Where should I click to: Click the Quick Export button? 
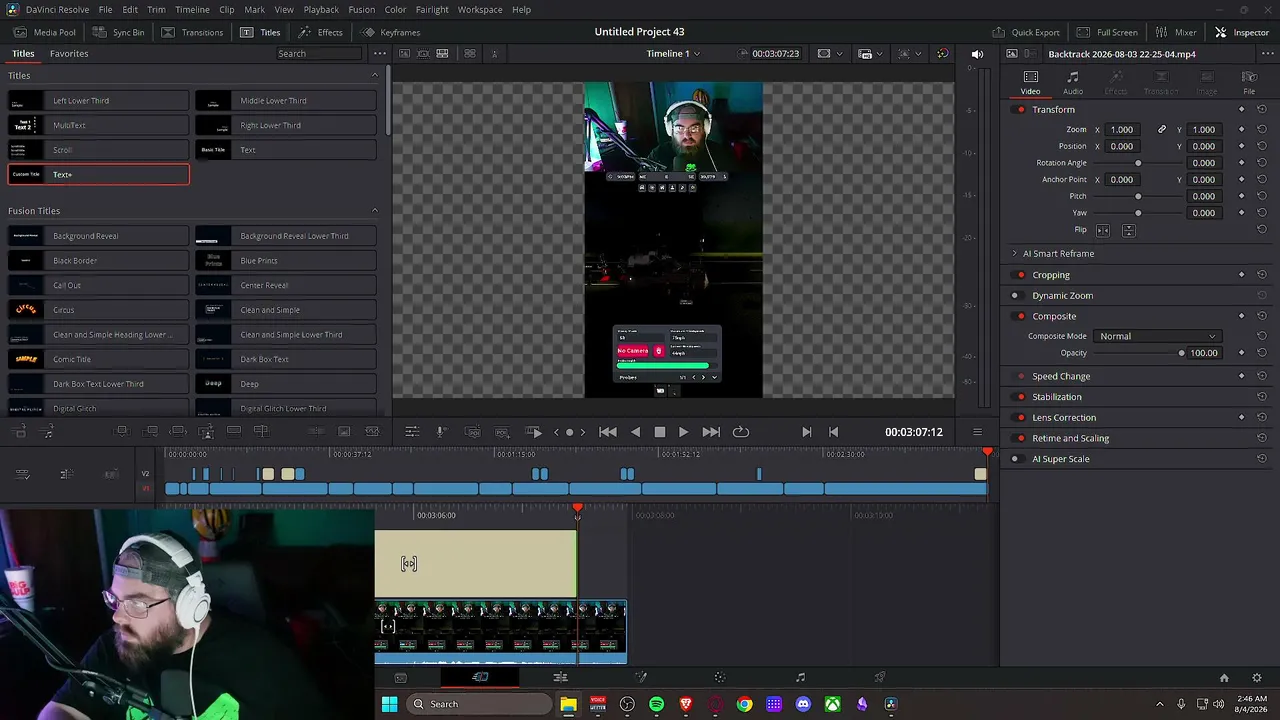click(x=1025, y=32)
